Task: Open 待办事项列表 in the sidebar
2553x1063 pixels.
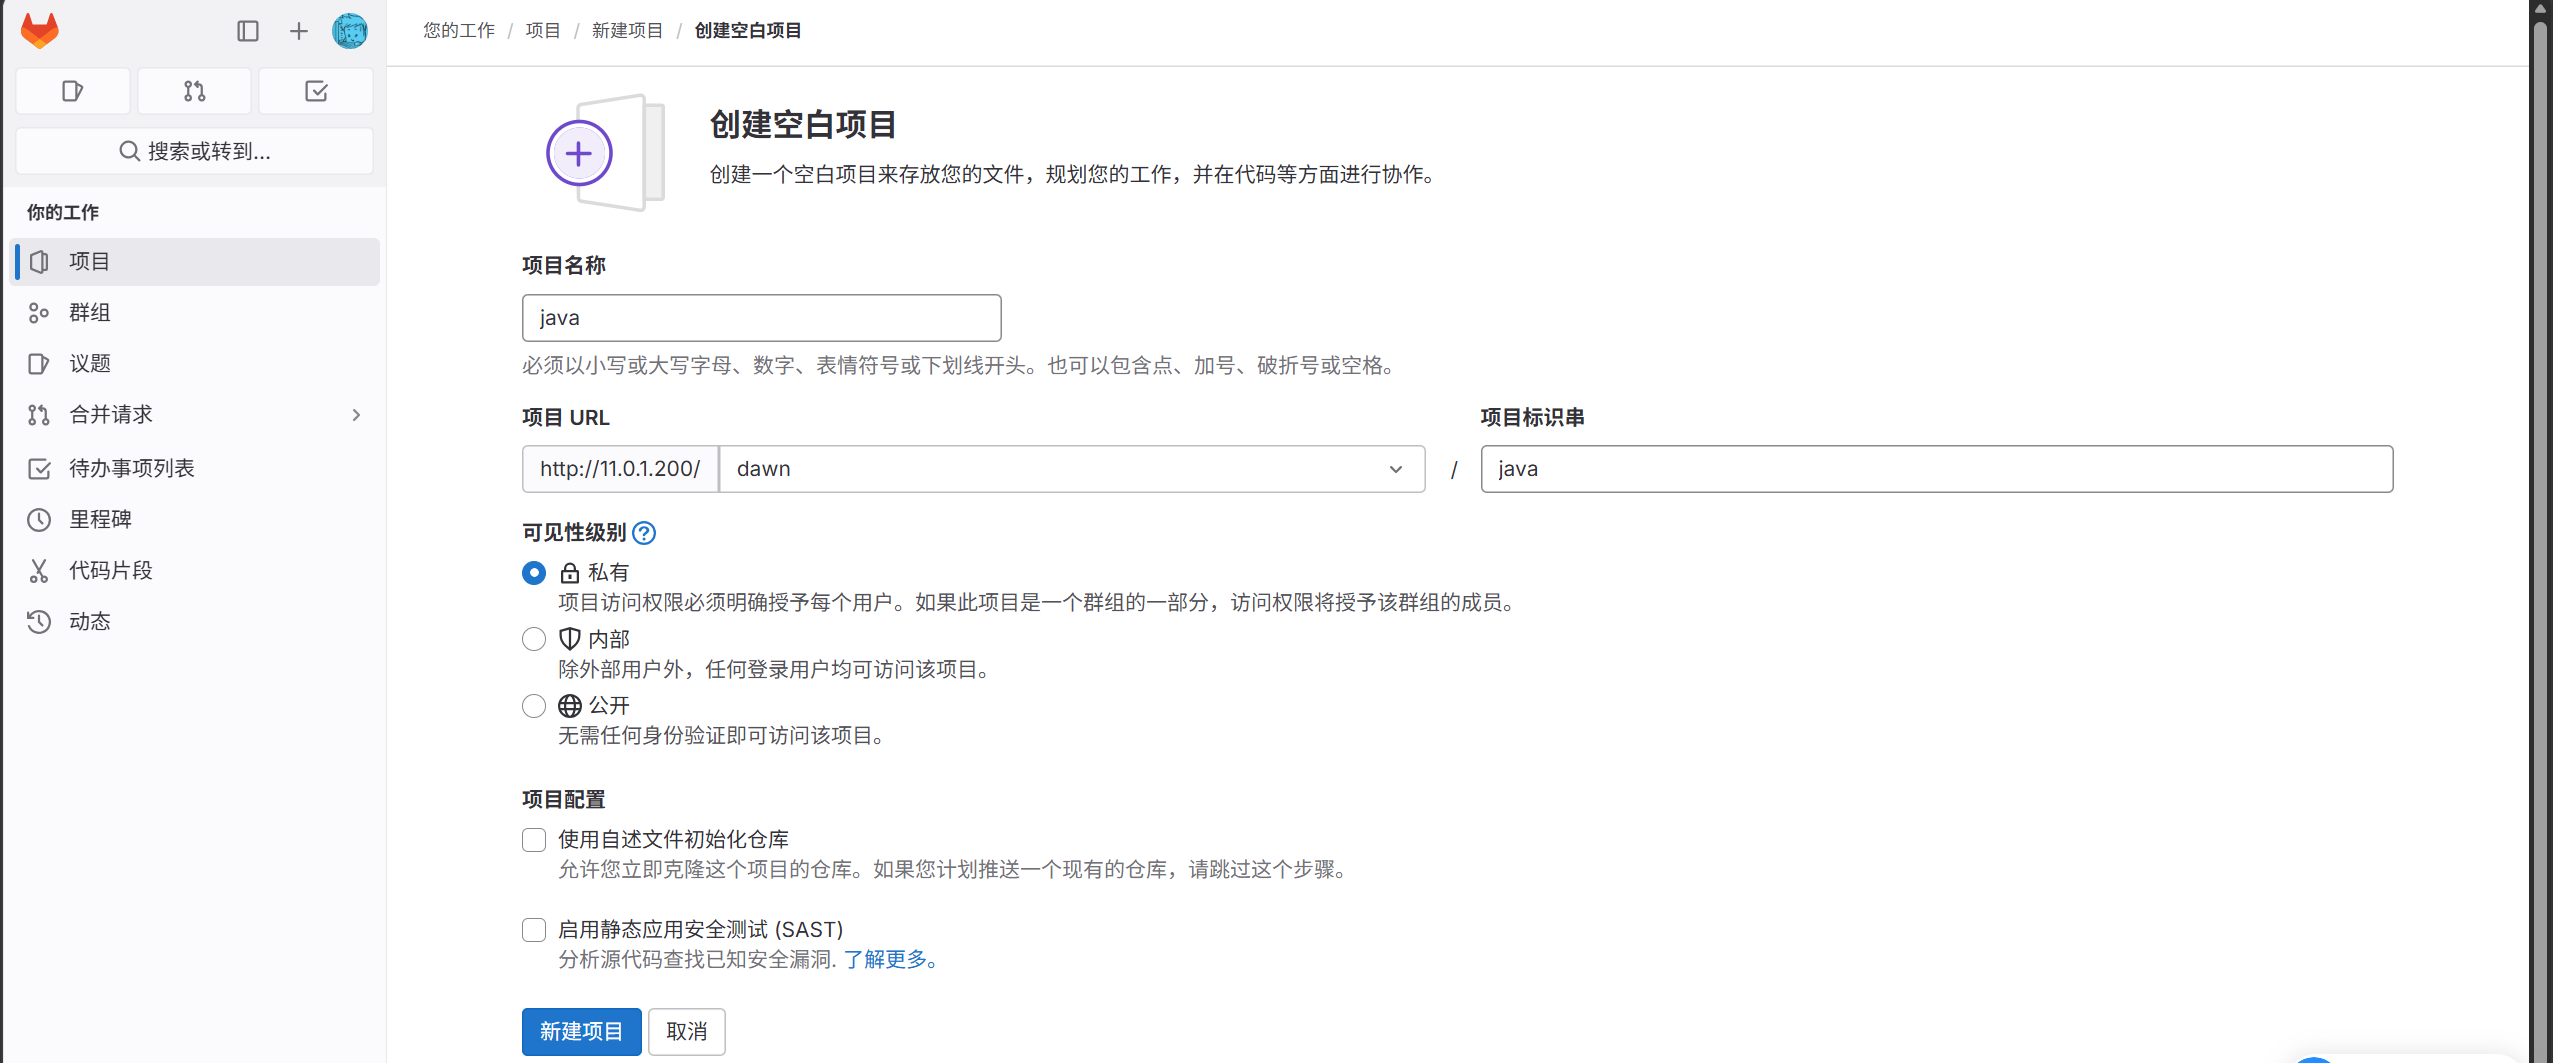Action: click(195, 469)
